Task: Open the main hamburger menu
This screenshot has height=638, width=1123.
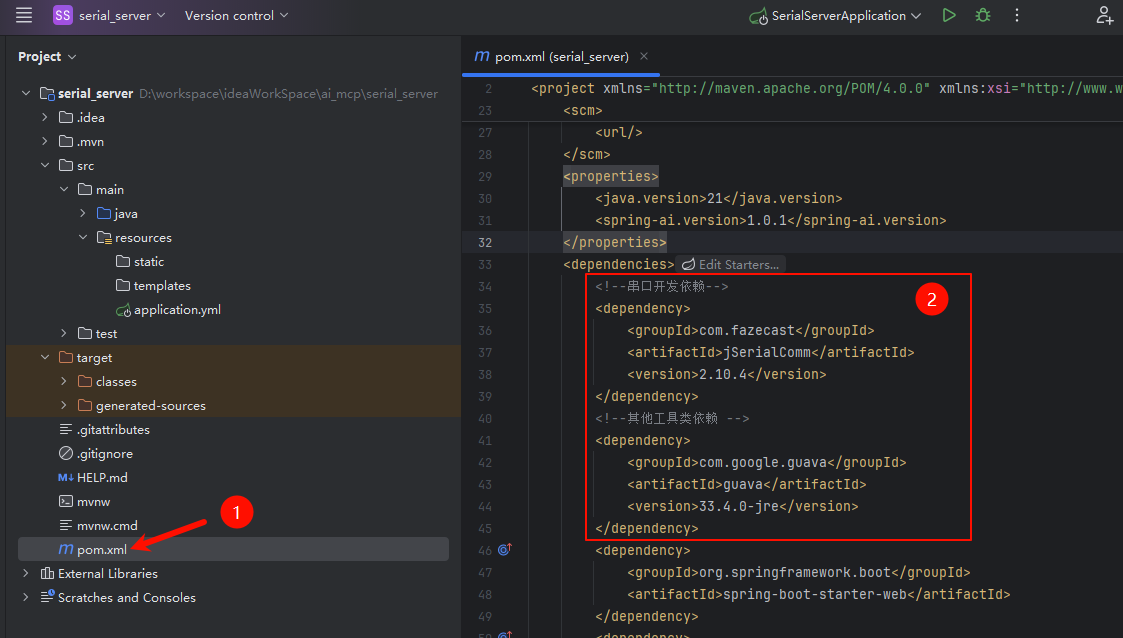Action: 24,15
